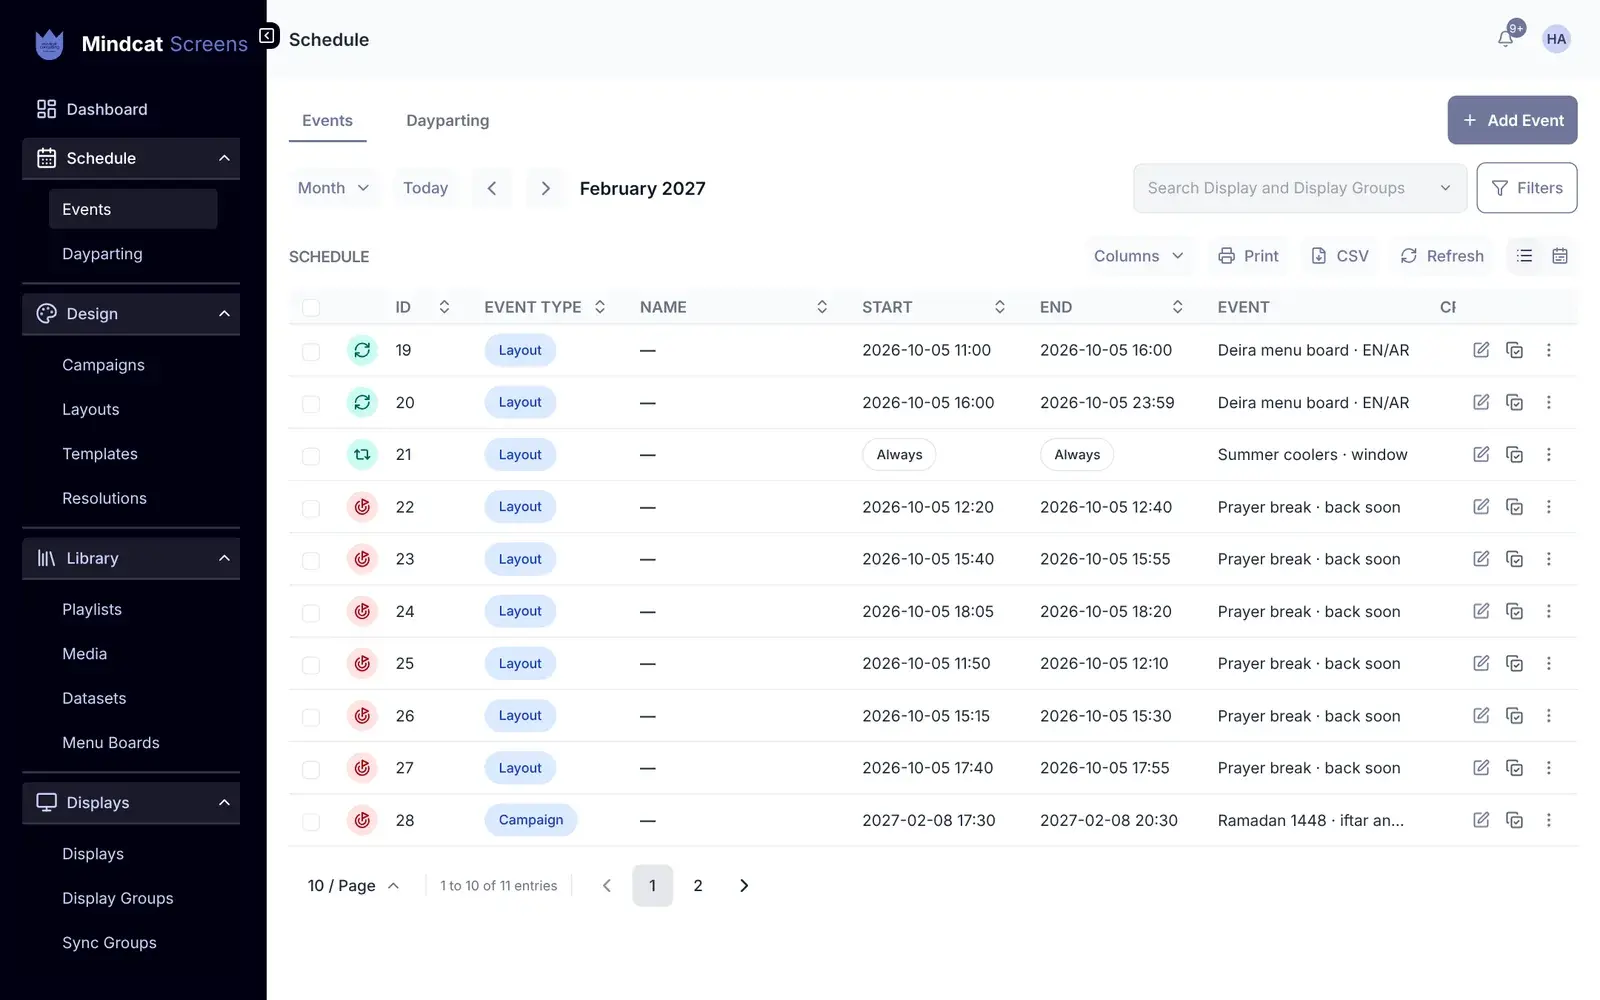
Task: Collapse the Library sidebar section
Action: 131,558
